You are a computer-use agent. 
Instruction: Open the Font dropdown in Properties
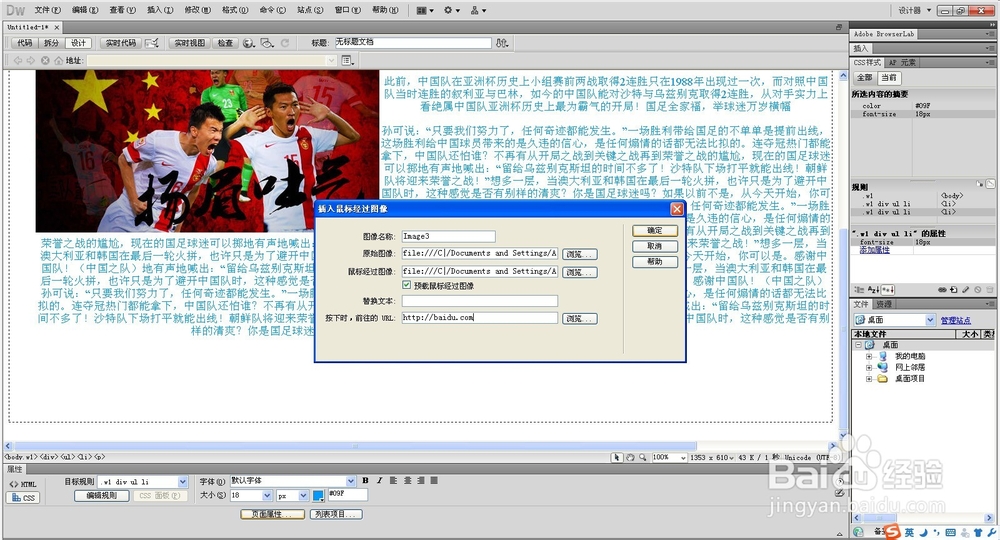click(351, 481)
